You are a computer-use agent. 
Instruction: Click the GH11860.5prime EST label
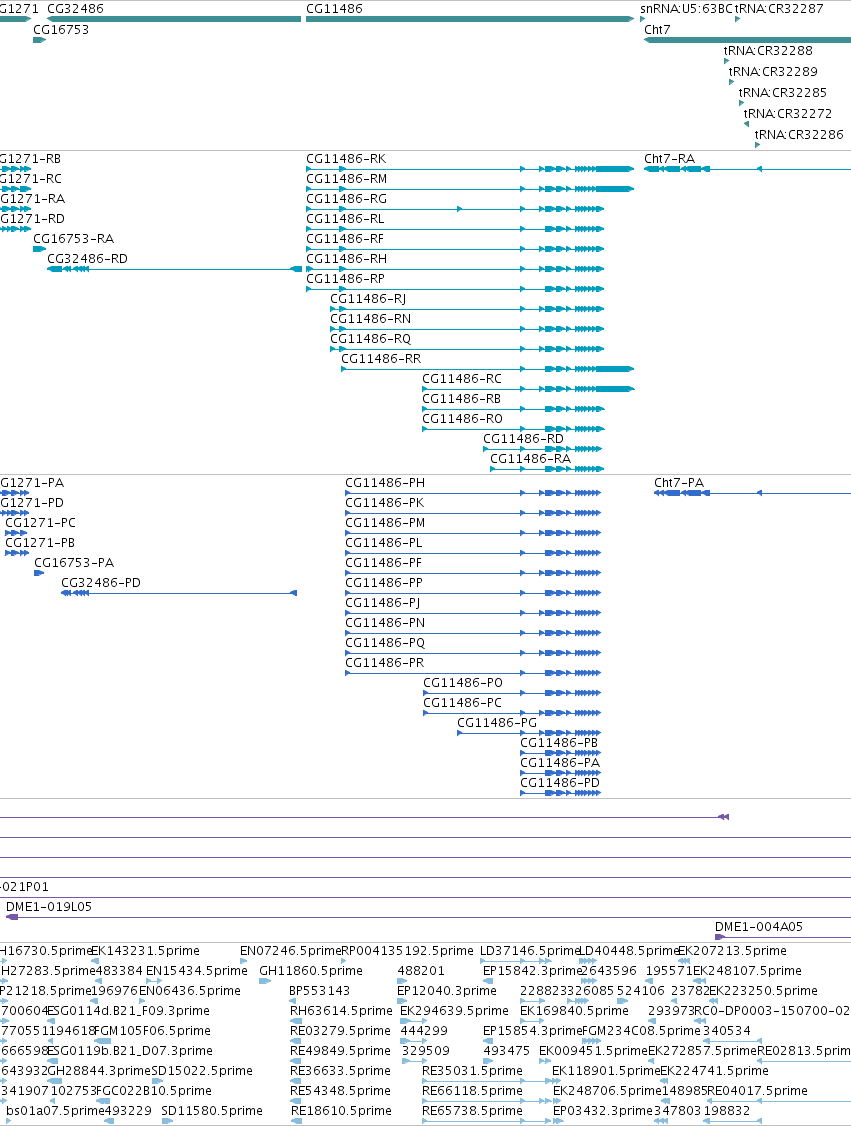click(311, 971)
